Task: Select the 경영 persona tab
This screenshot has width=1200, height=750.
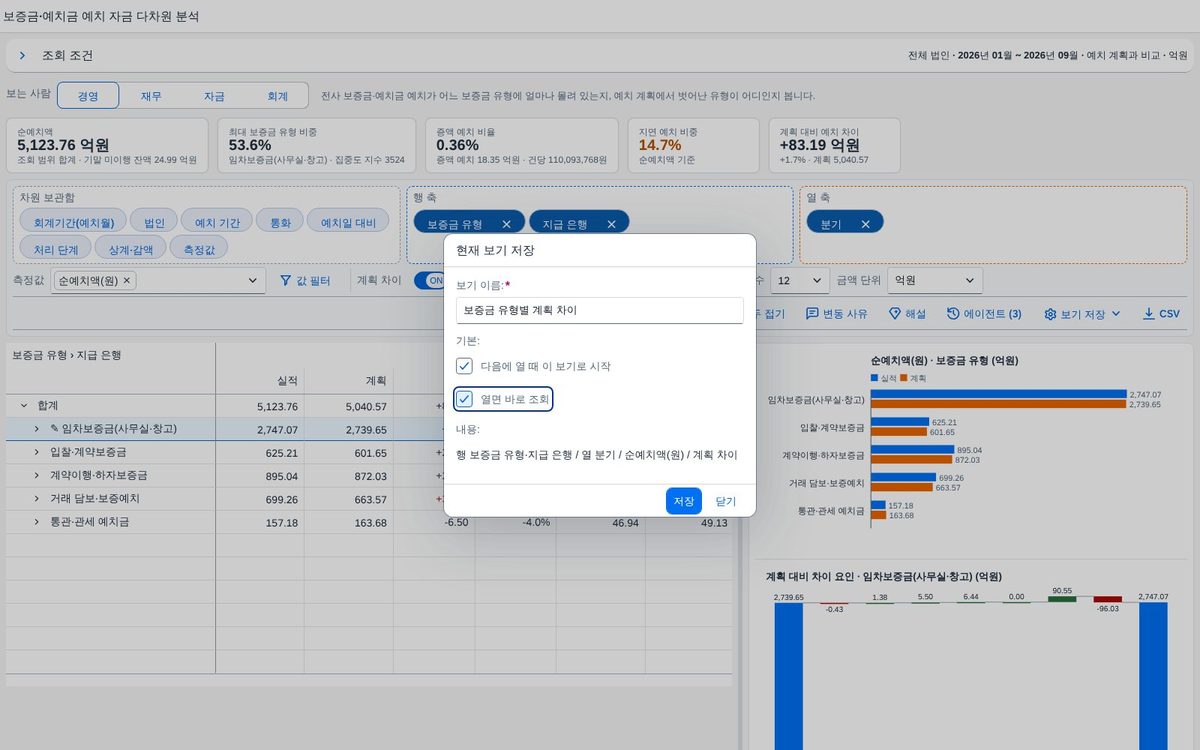Action: [88, 96]
